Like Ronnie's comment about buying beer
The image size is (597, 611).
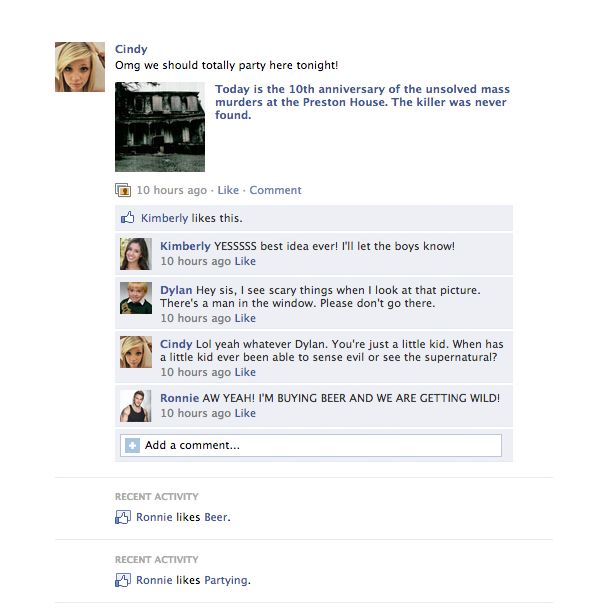[245, 413]
